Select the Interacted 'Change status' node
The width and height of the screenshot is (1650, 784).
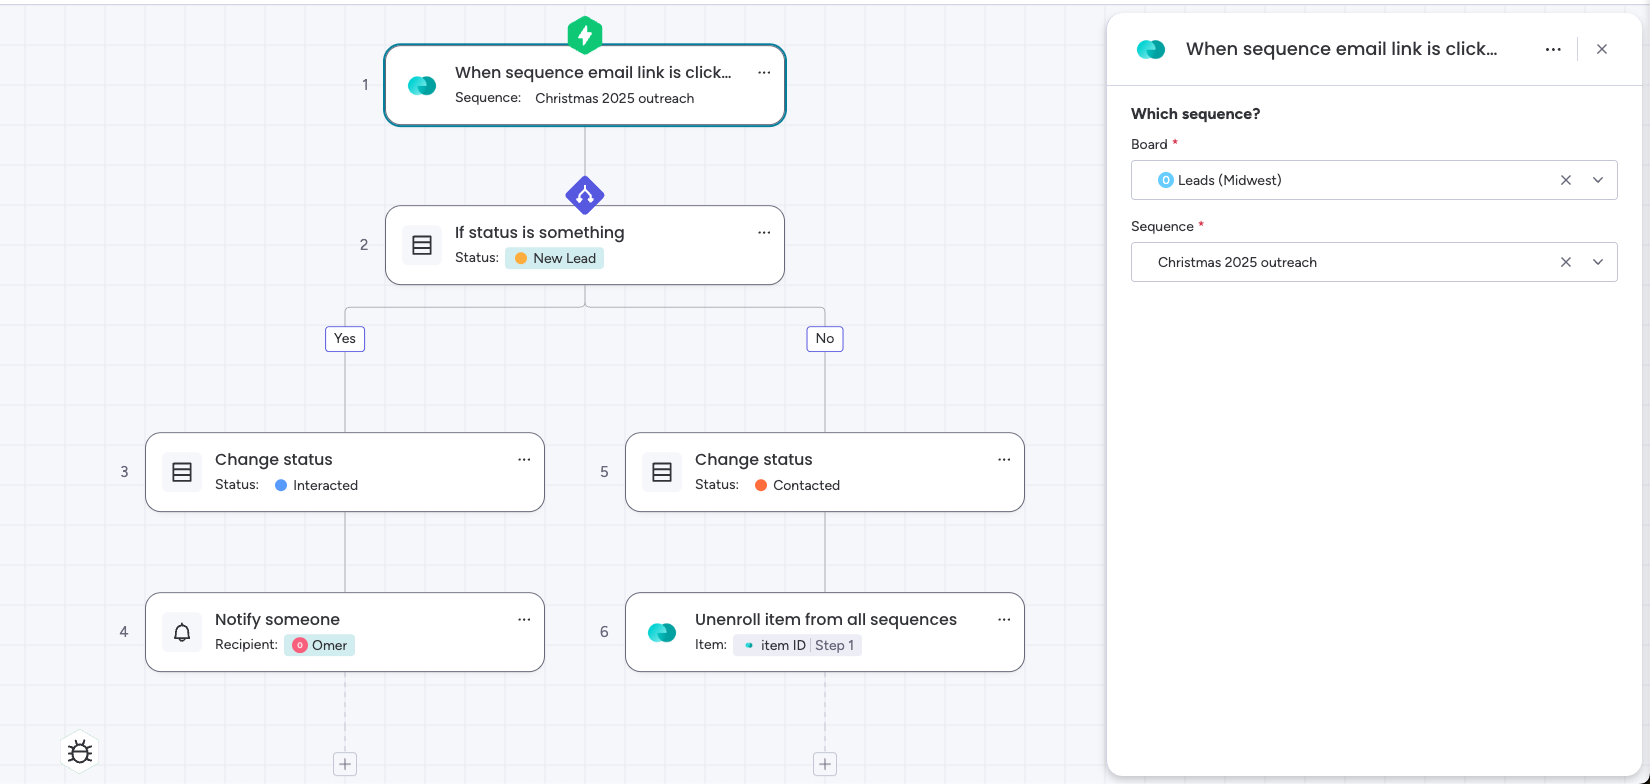pyautogui.click(x=345, y=472)
